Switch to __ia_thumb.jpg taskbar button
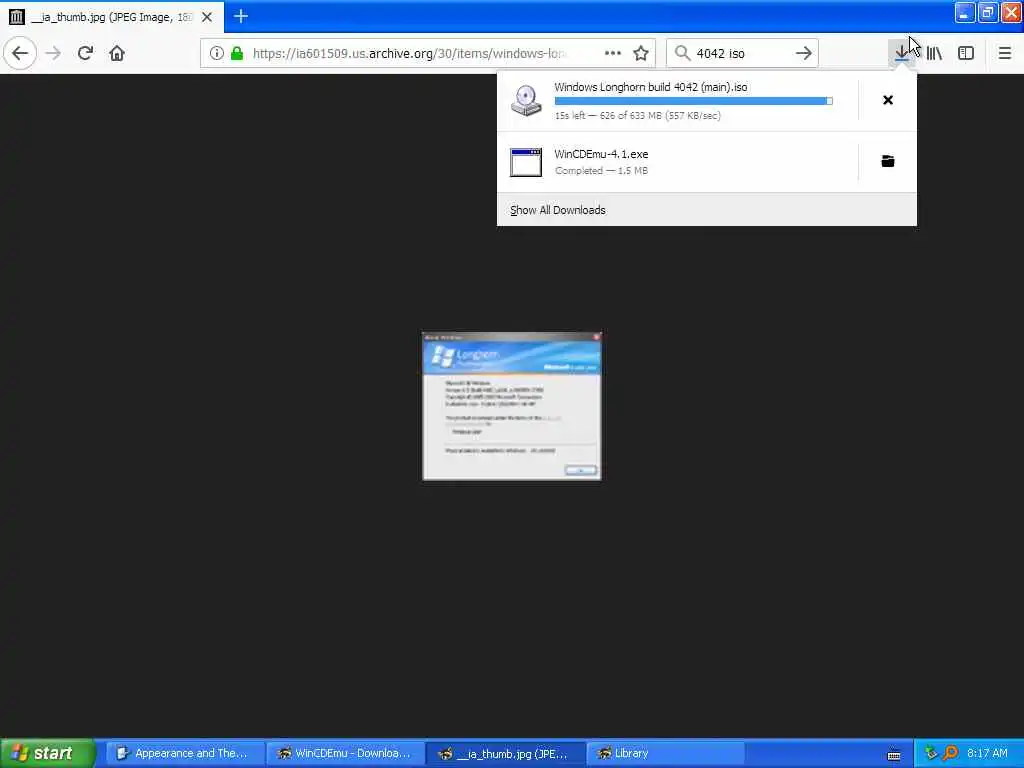Viewport: 1024px width, 768px height. click(505, 753)
